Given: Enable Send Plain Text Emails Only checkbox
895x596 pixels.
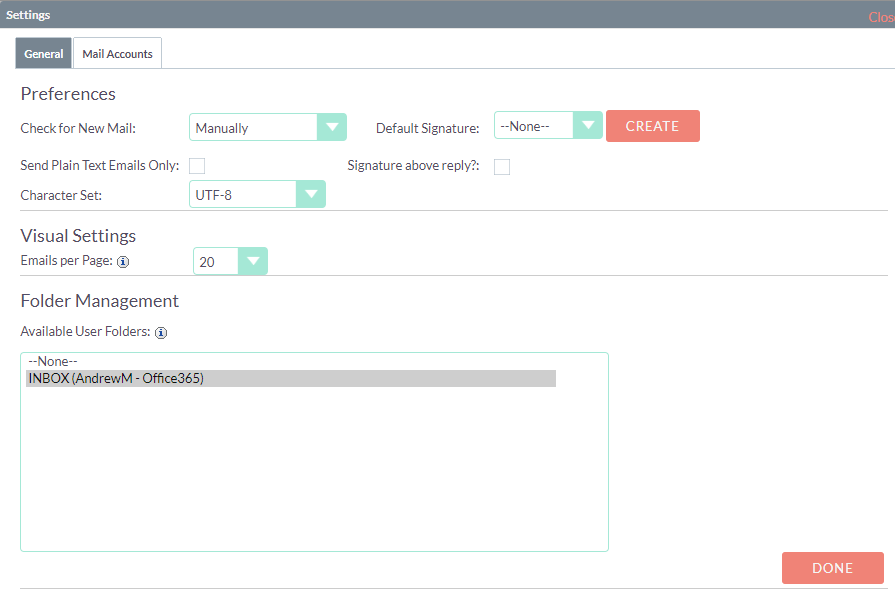Looking at the screenshot, I should click(x=197, y=166).
